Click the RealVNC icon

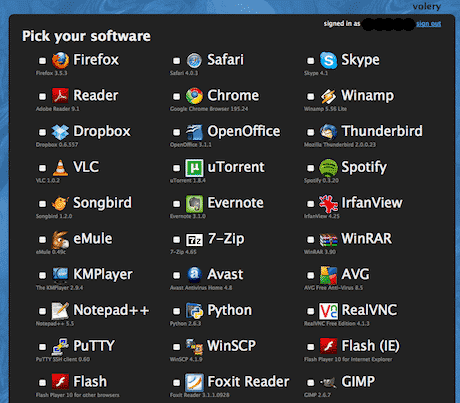328,311
